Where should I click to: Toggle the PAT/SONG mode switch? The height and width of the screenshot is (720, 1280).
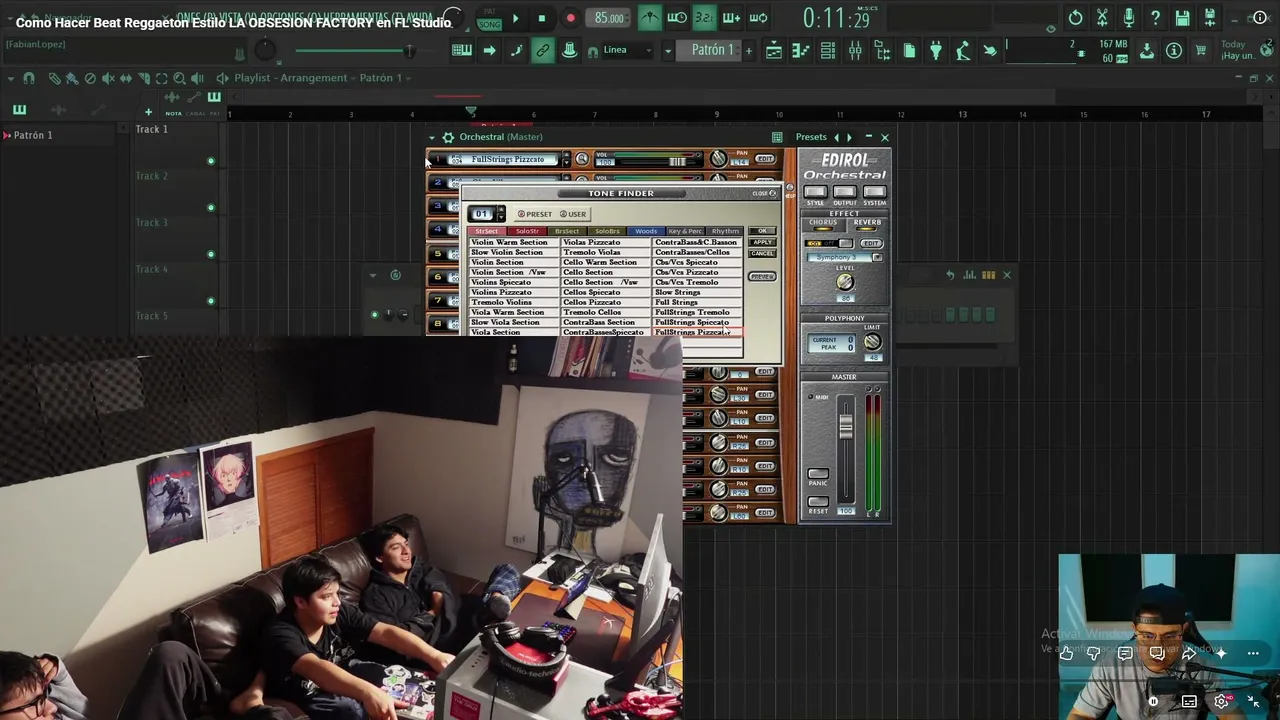tap(489, 17)
